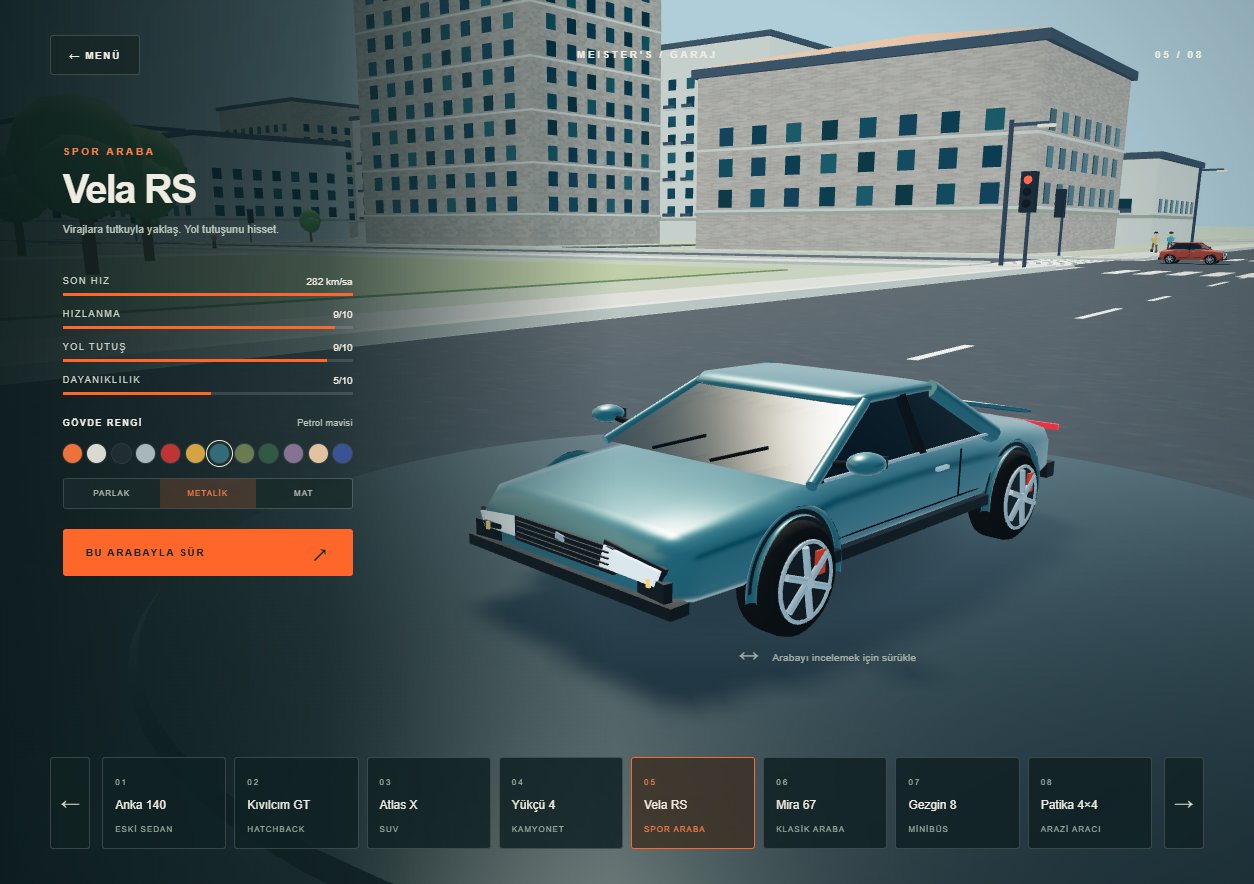This screenshot has height=884, width=1254.
Task: Click the MEISTER'S / GARAJ header text
Action: (646, 55)
